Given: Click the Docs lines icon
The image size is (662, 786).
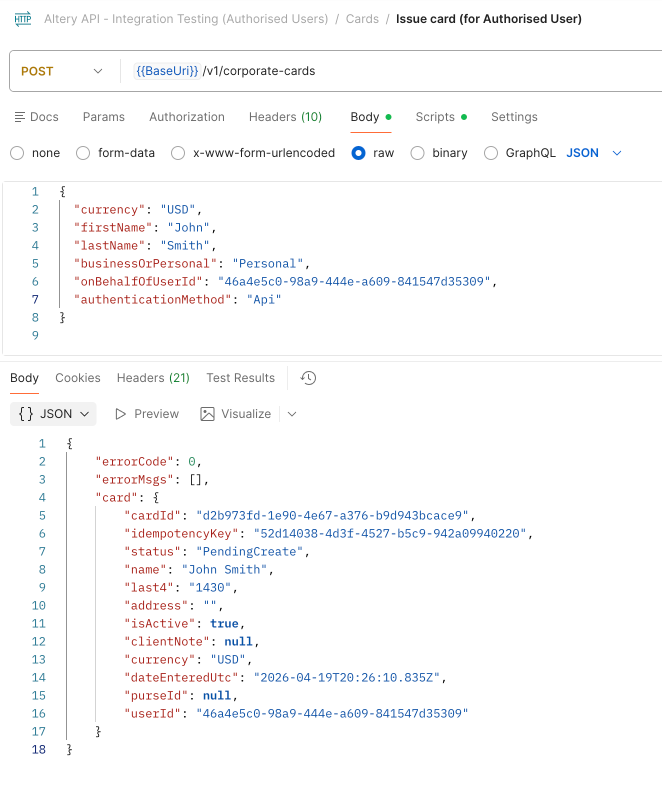Looking at the screenshot, I should (x=20, y=117).
